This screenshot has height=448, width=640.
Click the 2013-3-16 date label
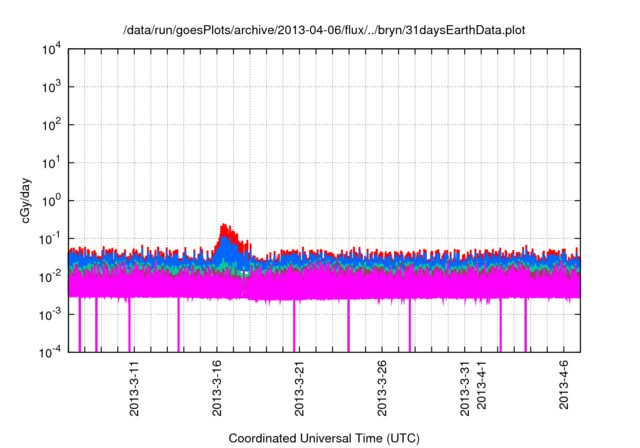217,388
